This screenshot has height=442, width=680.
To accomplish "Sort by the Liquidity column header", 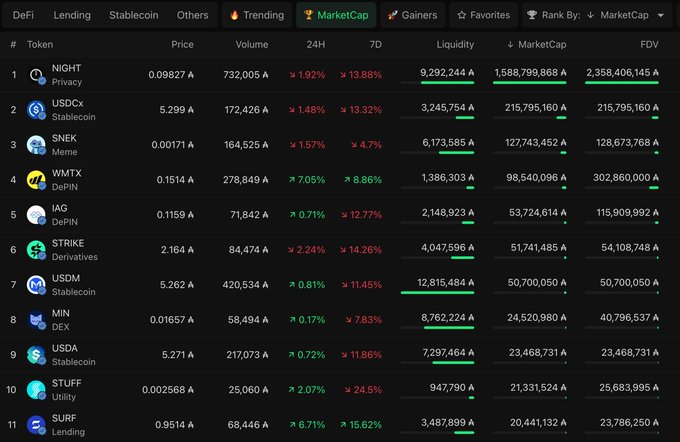I will (455, 44).
